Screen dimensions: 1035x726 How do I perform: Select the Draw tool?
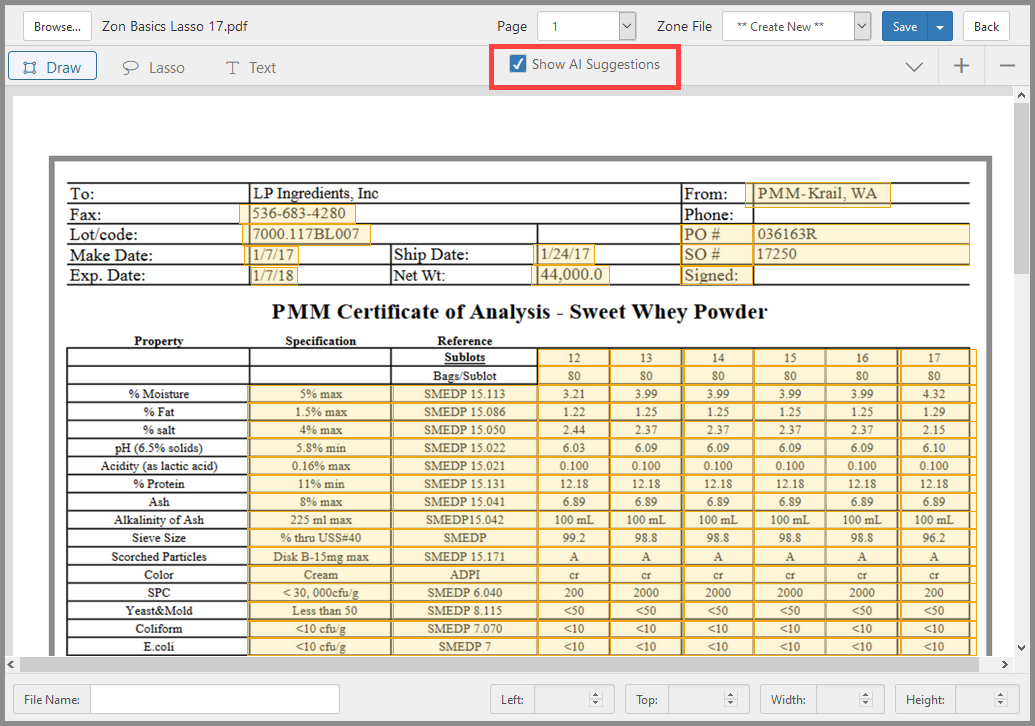point(52,67)
